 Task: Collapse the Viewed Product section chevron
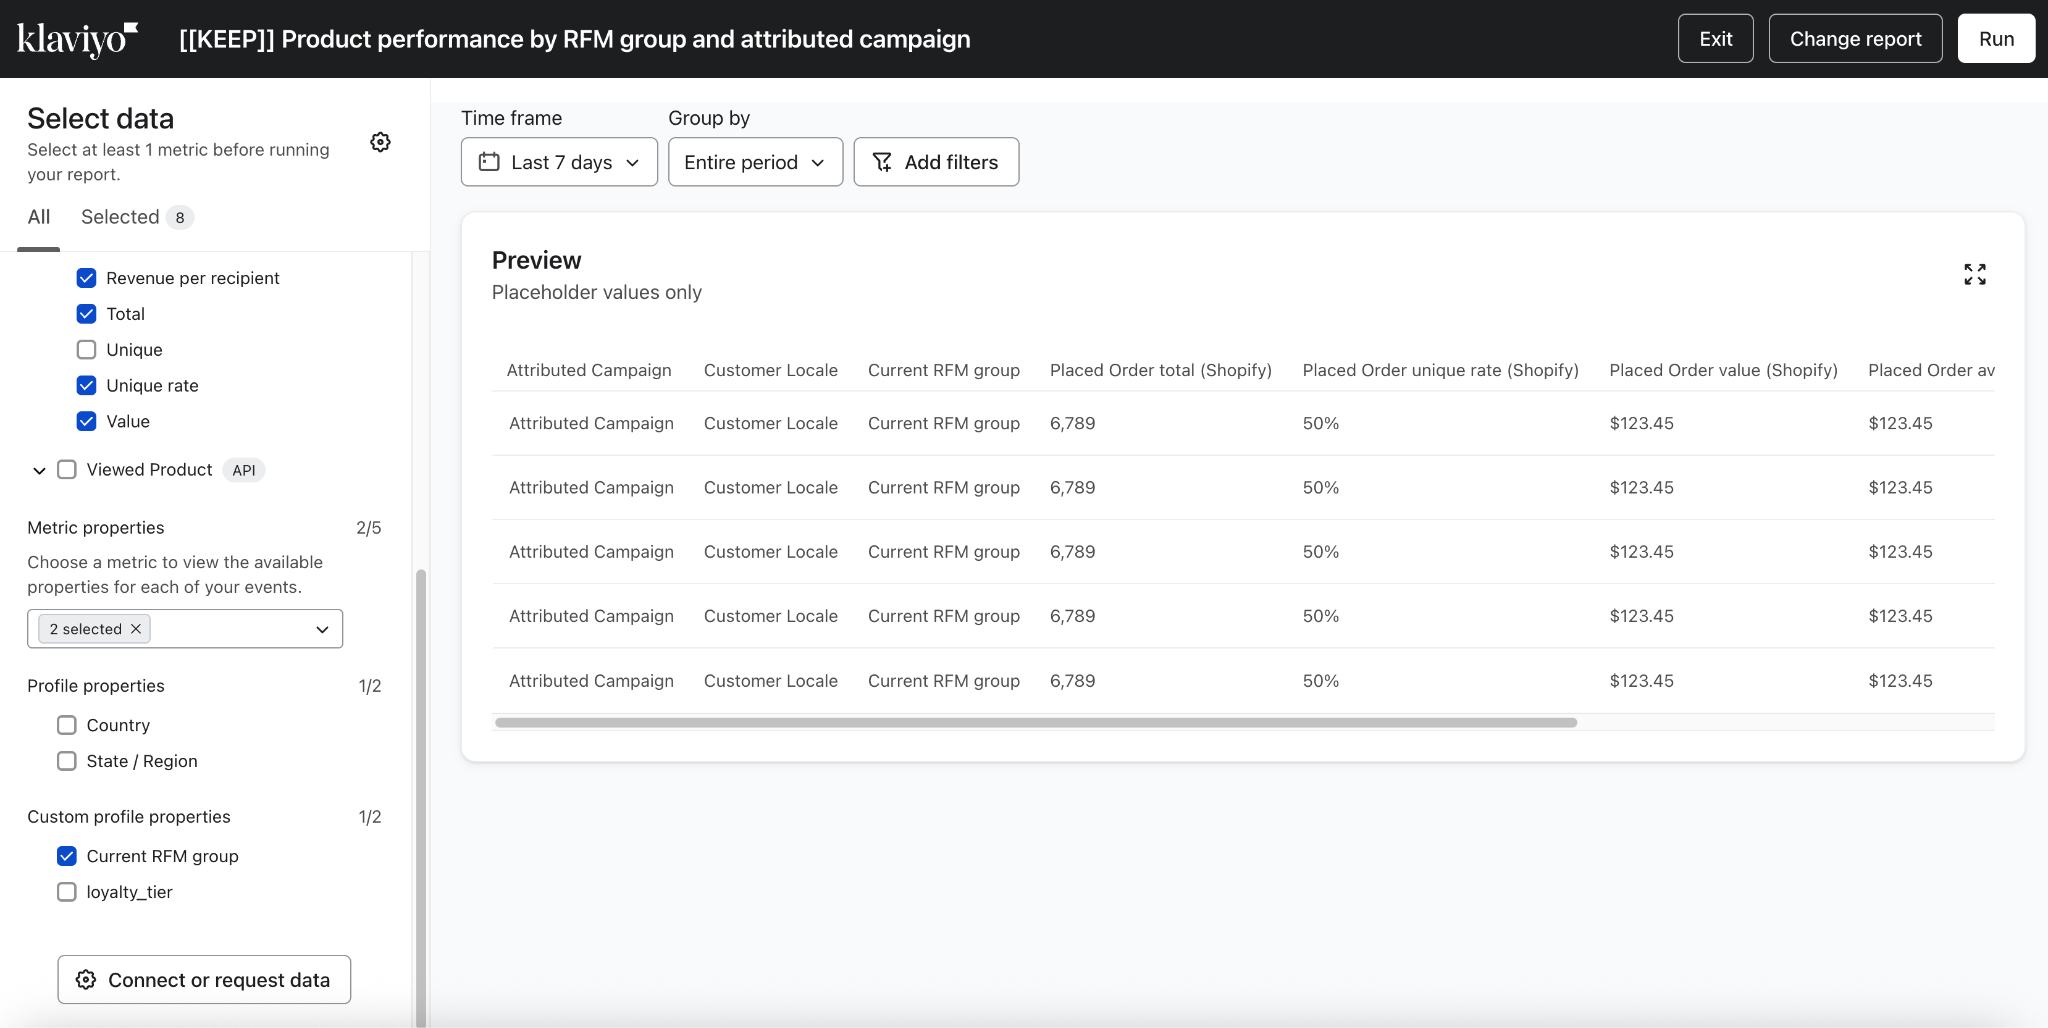pos(39,470)
